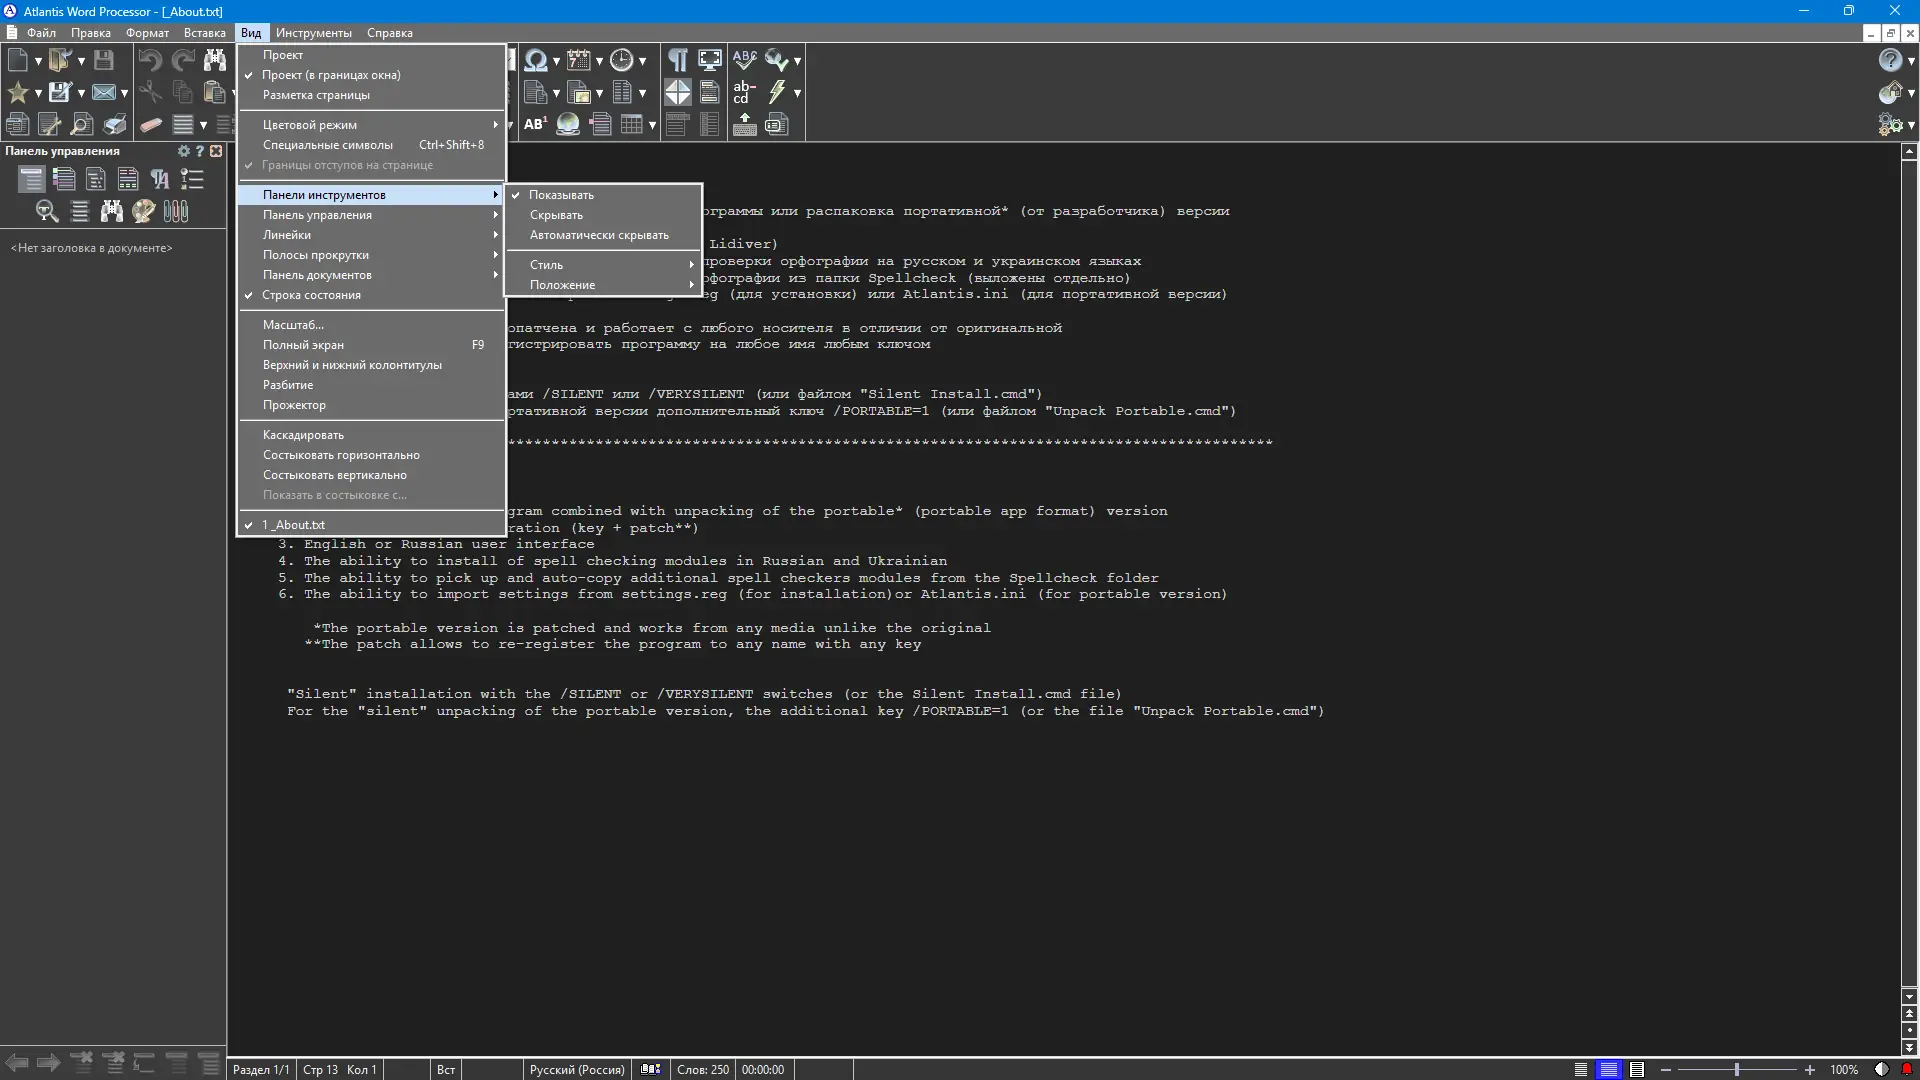1920x1080 pixels.
Task: Click Автоматически скрывать option
Action: (599, 235)
